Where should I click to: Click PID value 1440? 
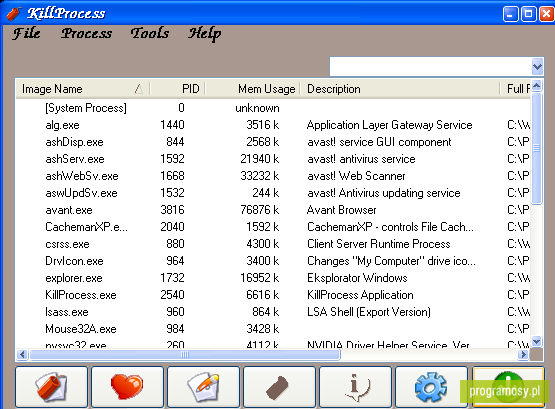pyautogui.click(x=172, y=125)
